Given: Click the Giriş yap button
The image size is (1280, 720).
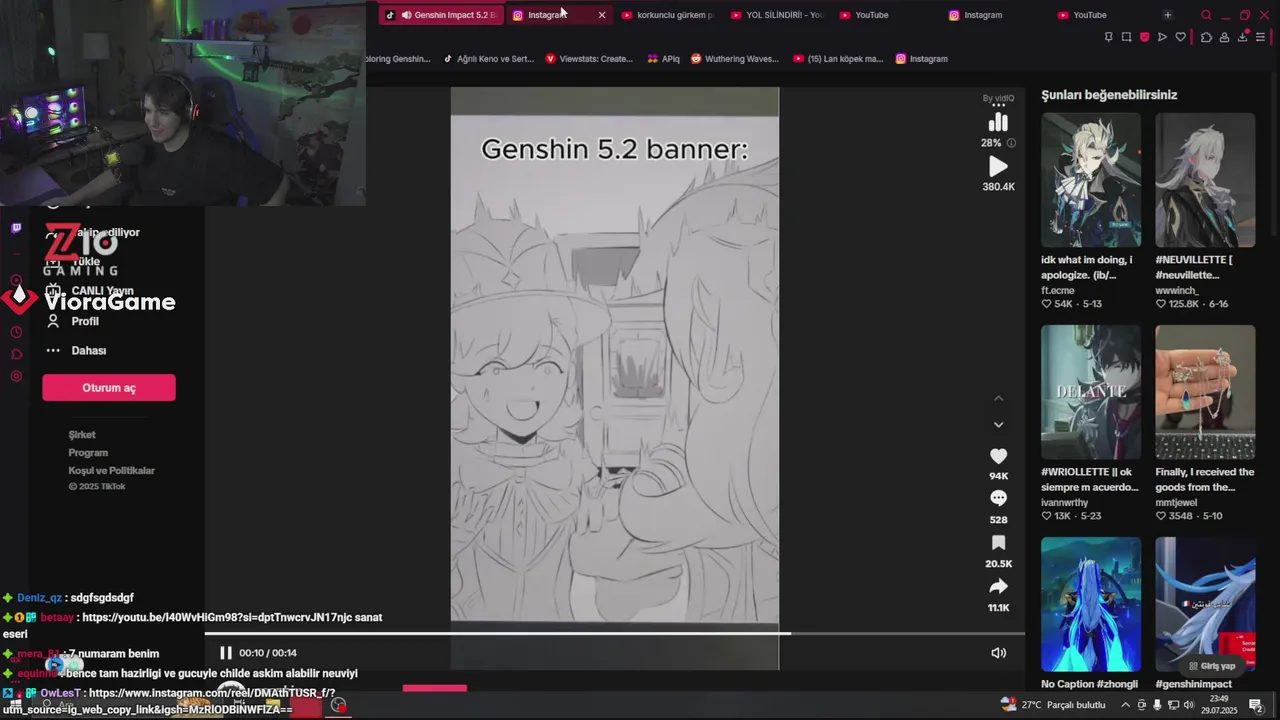Looking at the screenshot, I should (x=1211, y=666).
